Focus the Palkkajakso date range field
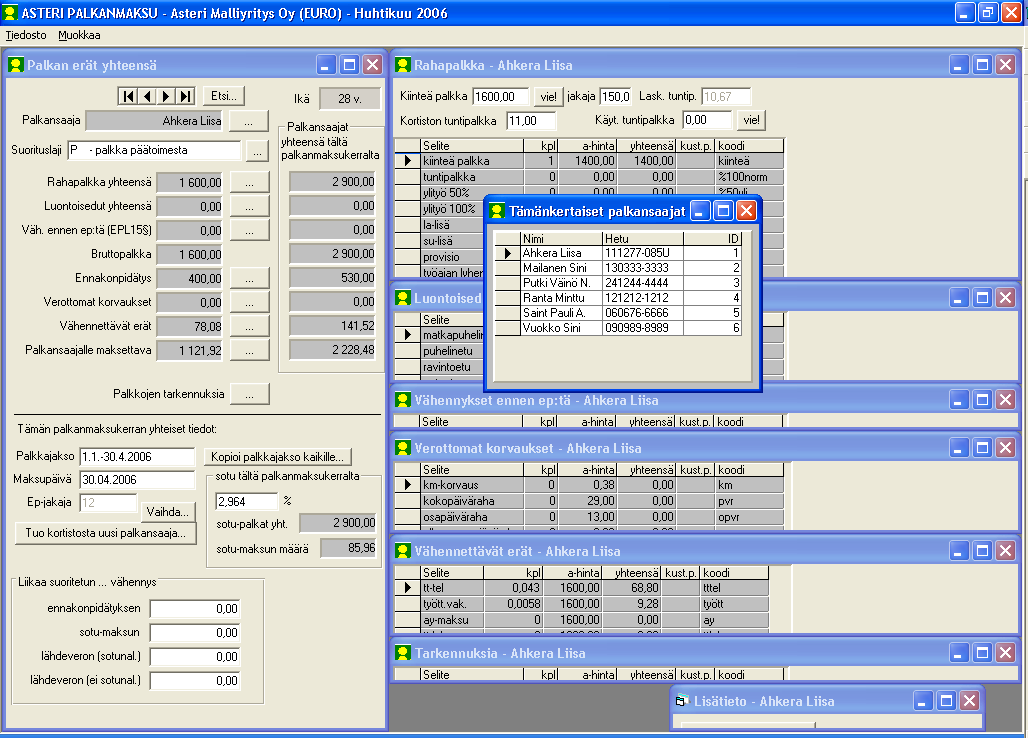 (137, 457)
